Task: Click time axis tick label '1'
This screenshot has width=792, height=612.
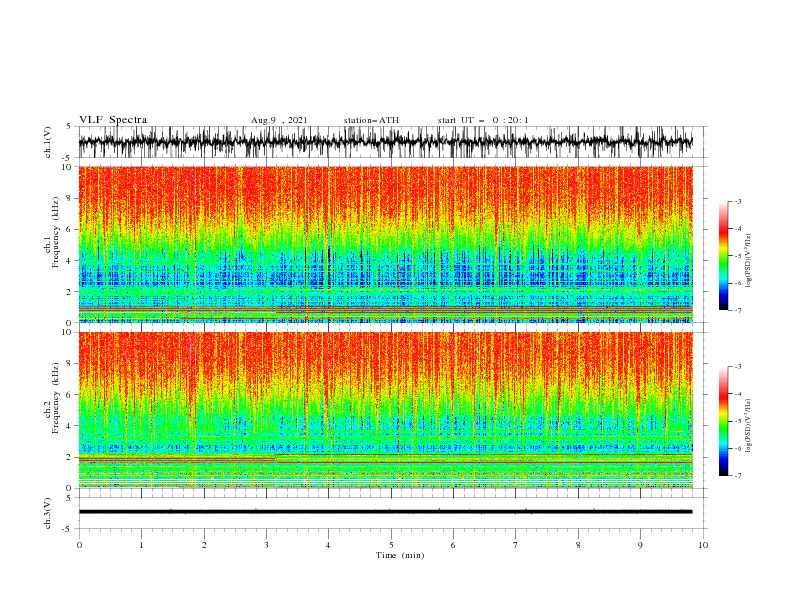Action: (141, 545)
